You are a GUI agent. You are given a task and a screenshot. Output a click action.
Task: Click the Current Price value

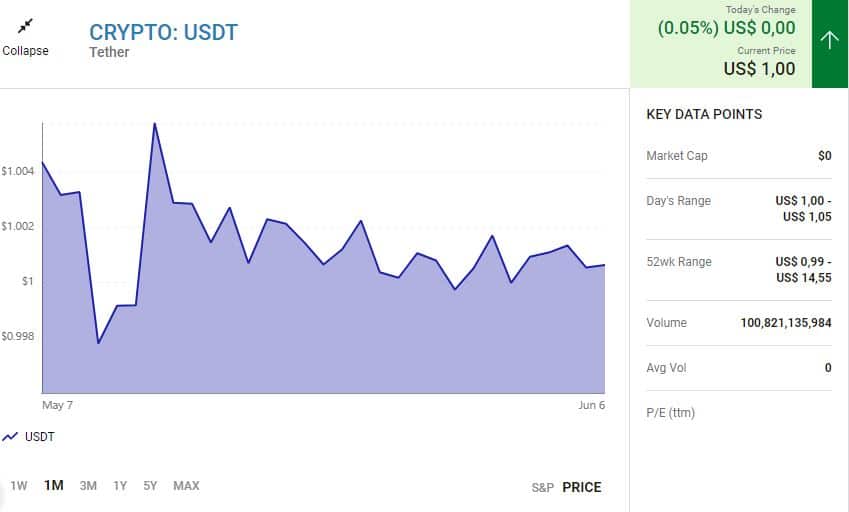(759, 69)
